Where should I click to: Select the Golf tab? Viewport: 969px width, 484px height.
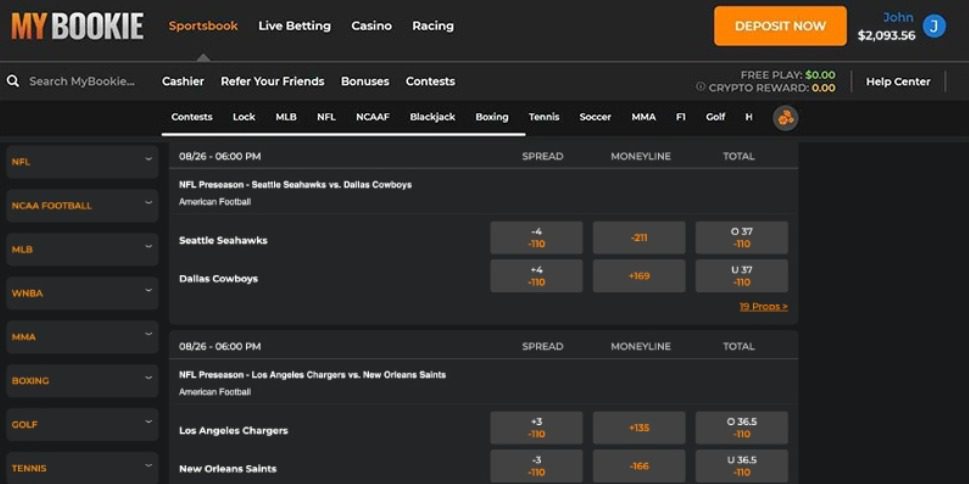tap(716, 117)
